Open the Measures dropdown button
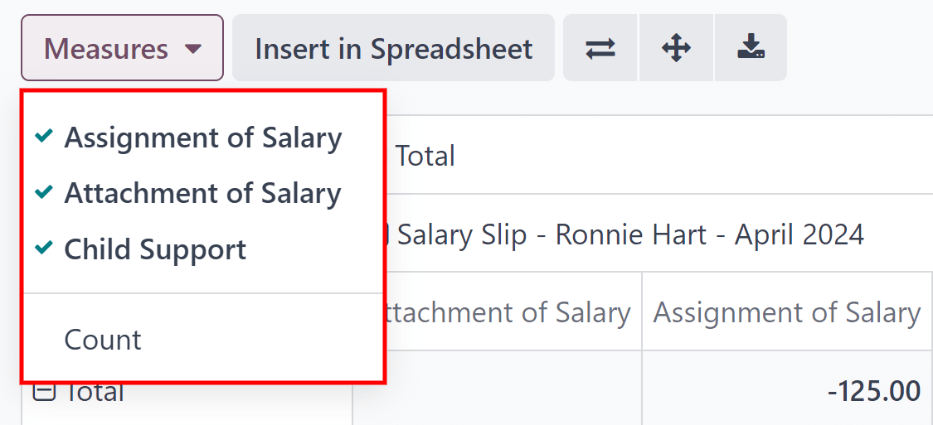This screenshot has width=933, height=425. pos(121,48)
